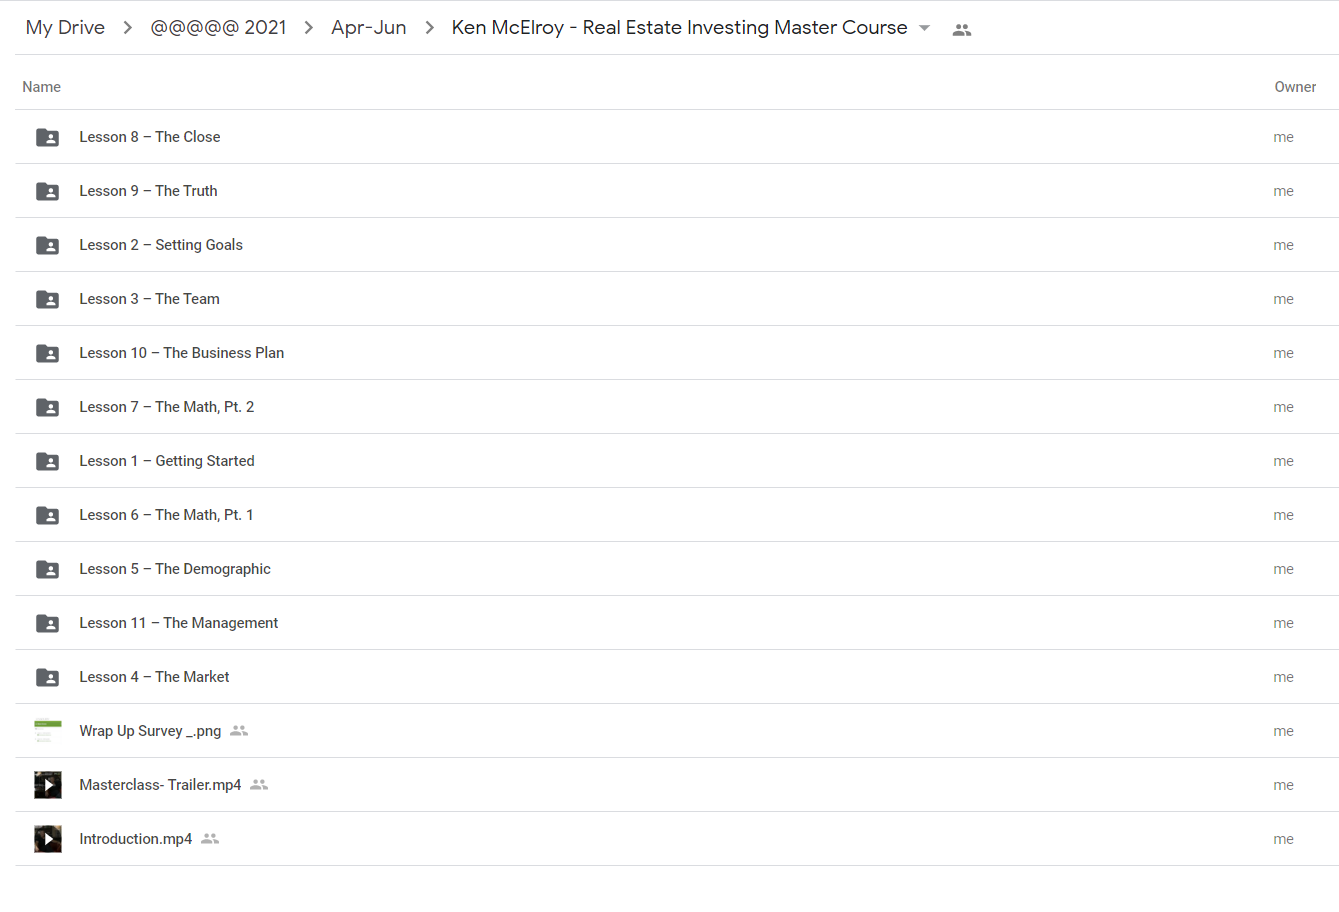Select Lesson 6 – The Math, Pt. 1 name
Screen dimensions: 1339x912
(x=166, y=515)
